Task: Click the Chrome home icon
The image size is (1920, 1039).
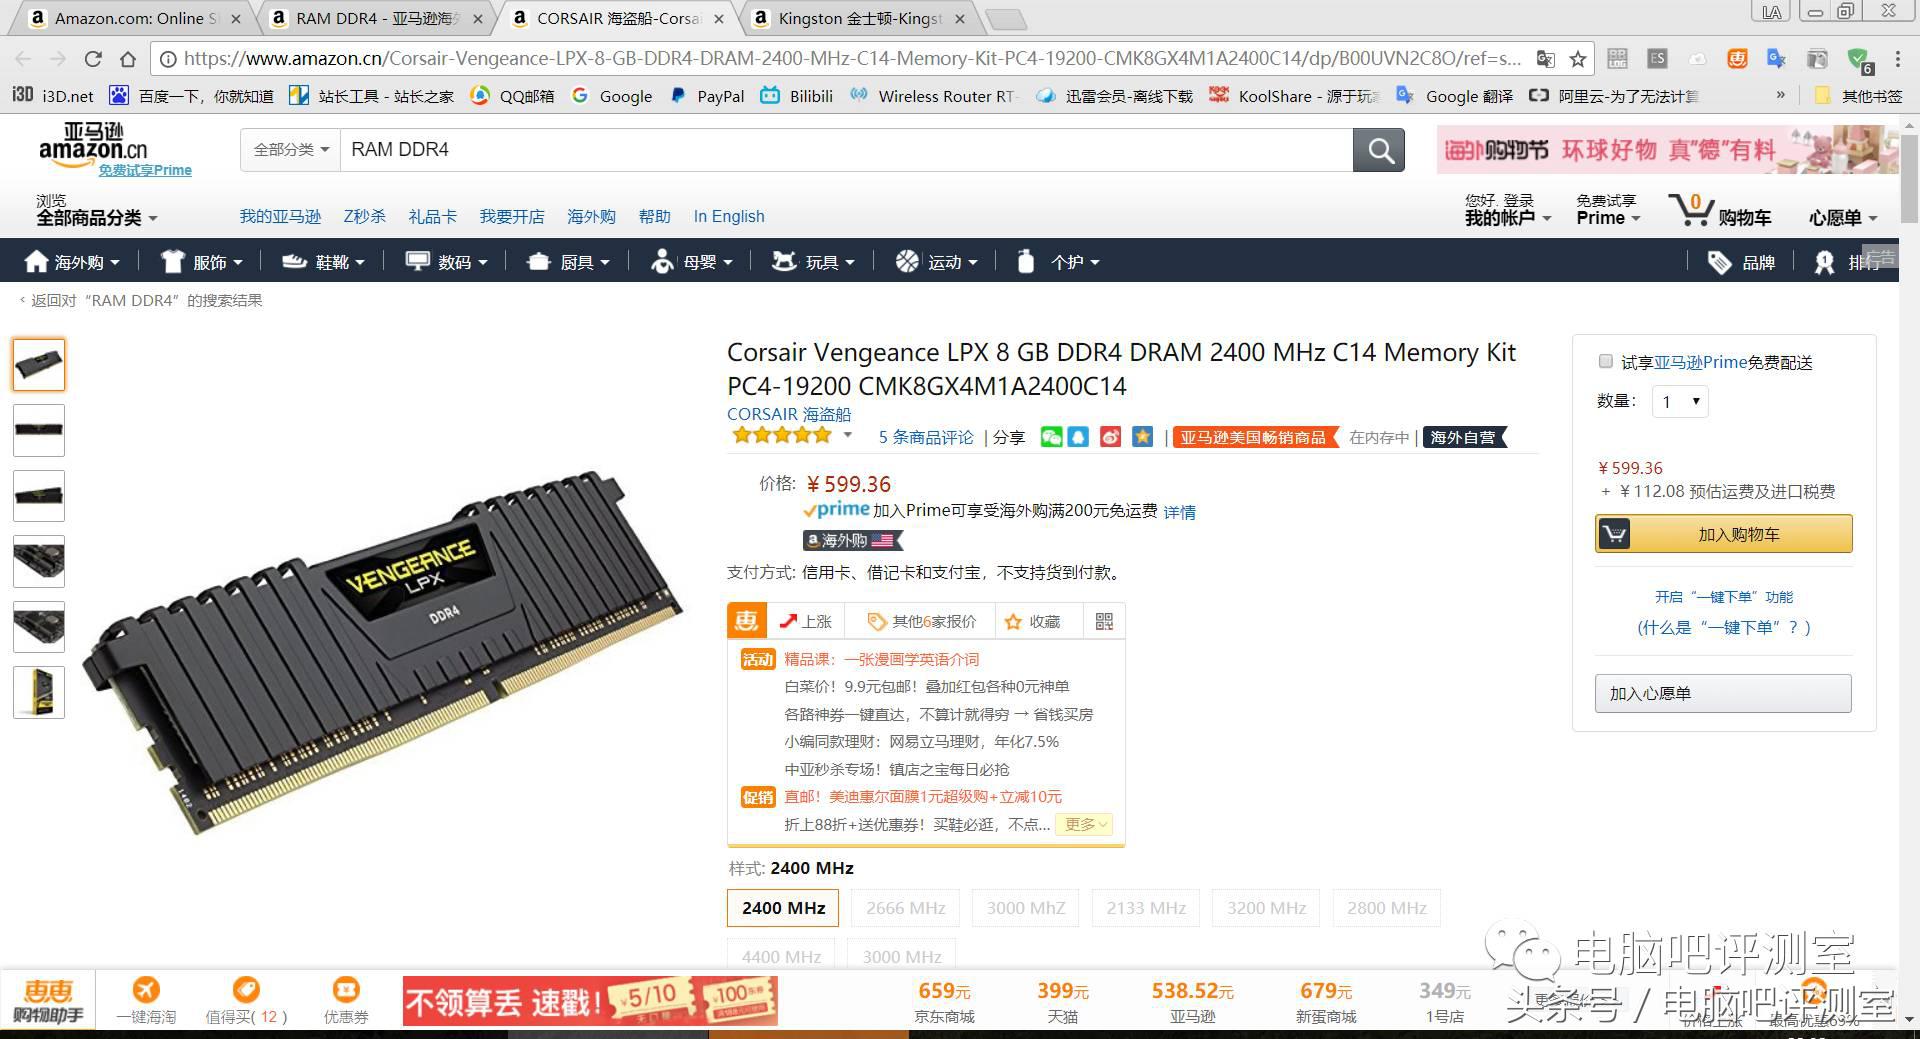Action: (x=127, y=59)
